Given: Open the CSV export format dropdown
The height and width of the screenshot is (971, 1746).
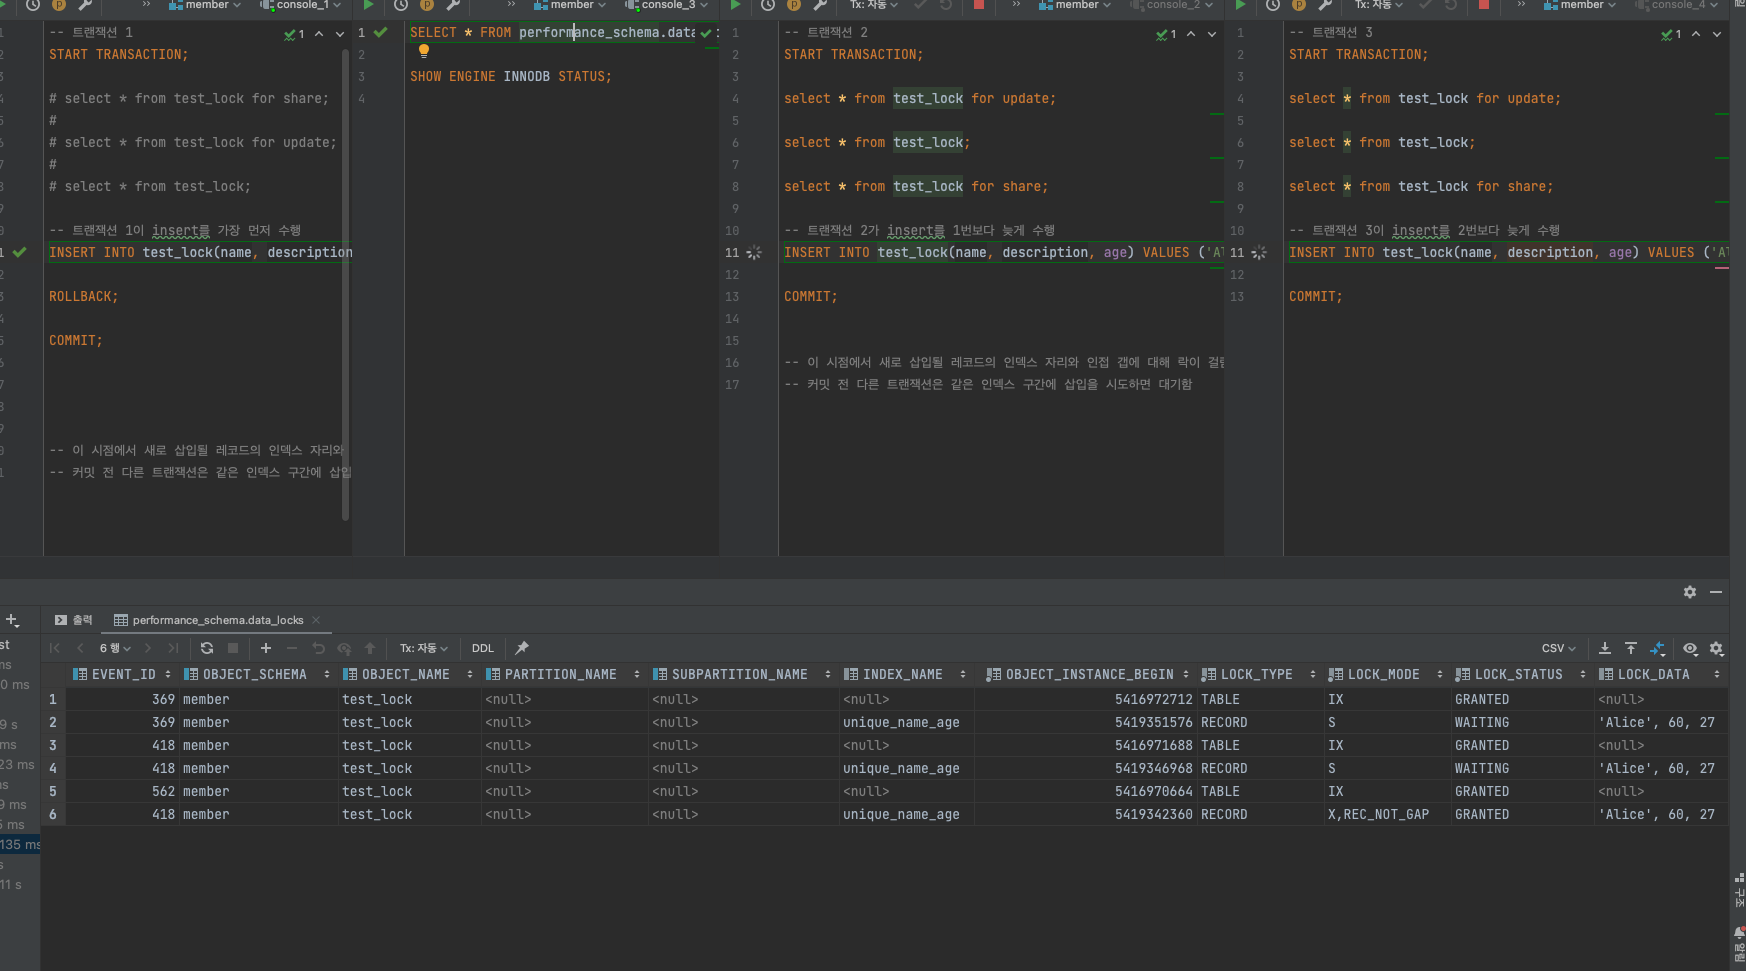Looking at the screenshot, I should tap(1558, 648).
